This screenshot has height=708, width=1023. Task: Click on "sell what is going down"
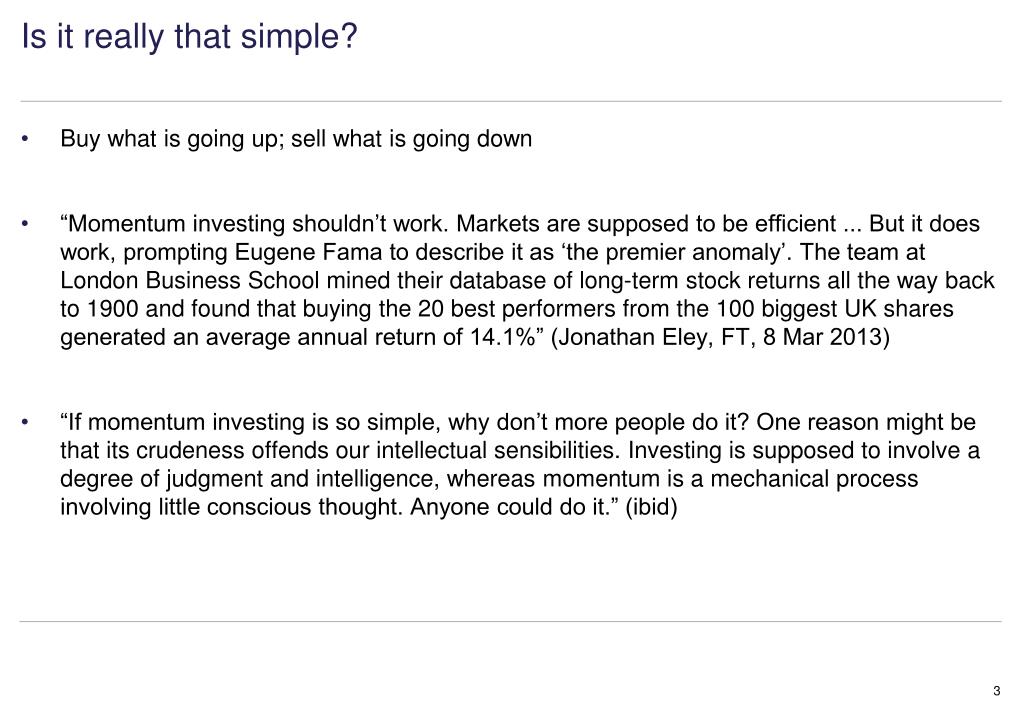(x=411, y=139)
